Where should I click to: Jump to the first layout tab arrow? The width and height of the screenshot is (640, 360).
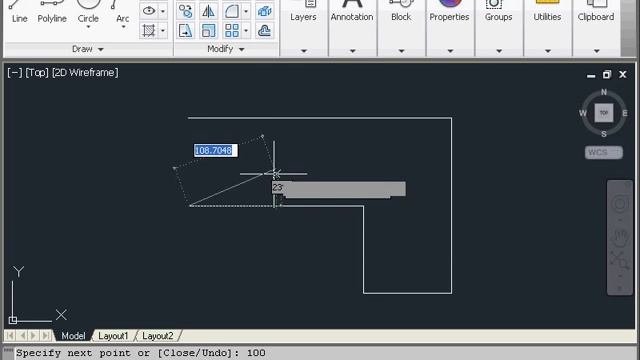(x=10, y=336)
